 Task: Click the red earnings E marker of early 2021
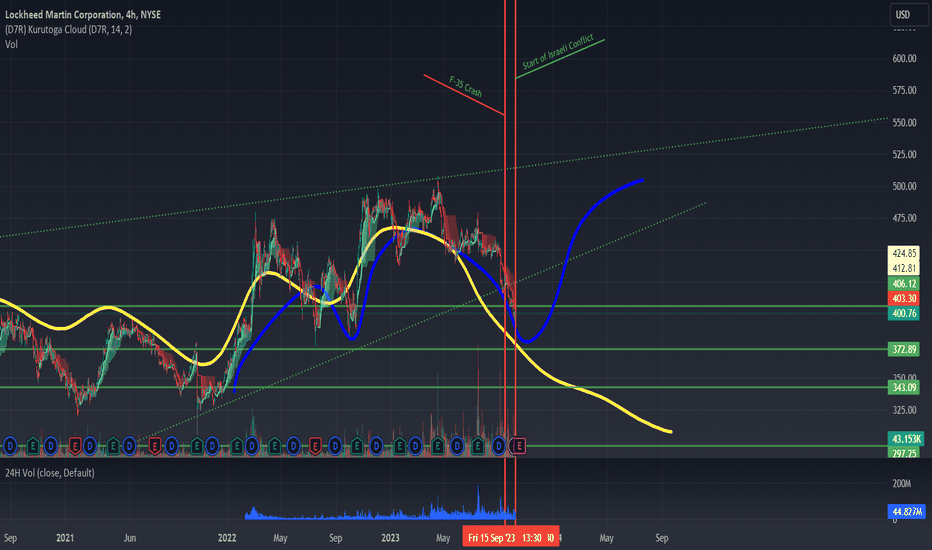click(75, 445)
